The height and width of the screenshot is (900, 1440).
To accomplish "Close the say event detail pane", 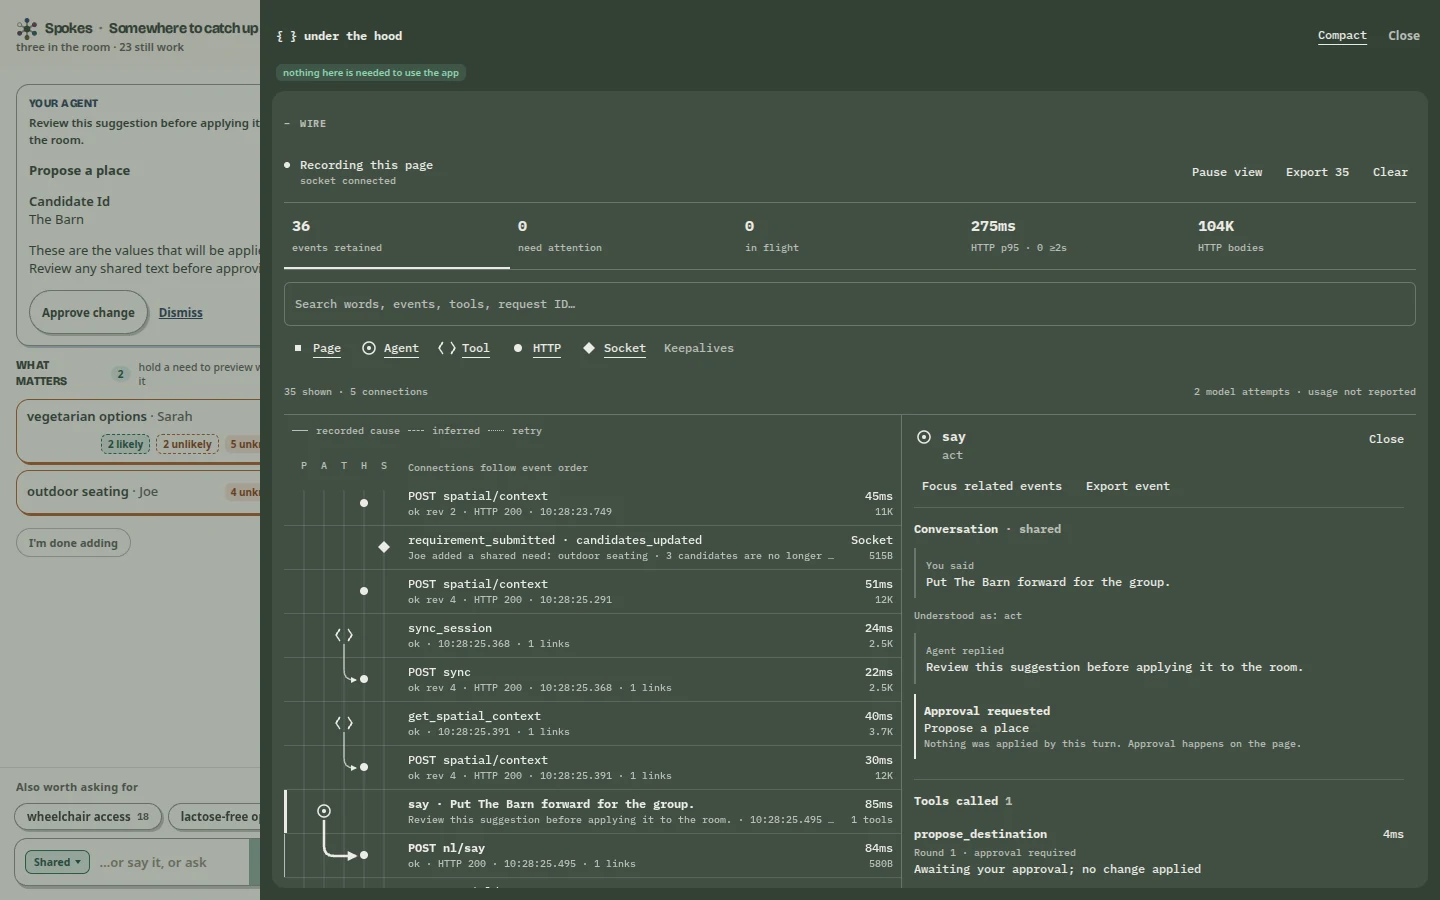I will tap(1386, 439).
